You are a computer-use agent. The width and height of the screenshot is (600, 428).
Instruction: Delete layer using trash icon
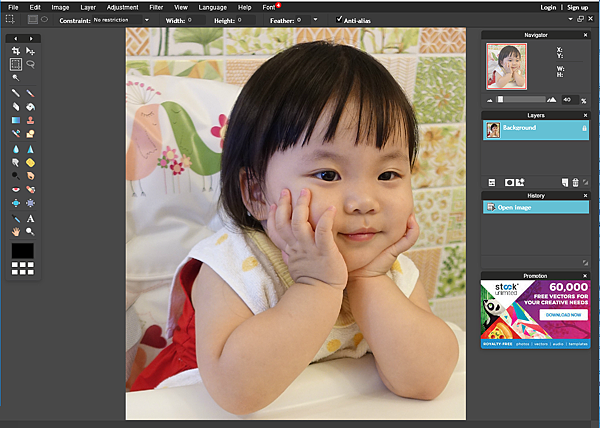coord(575,183)
